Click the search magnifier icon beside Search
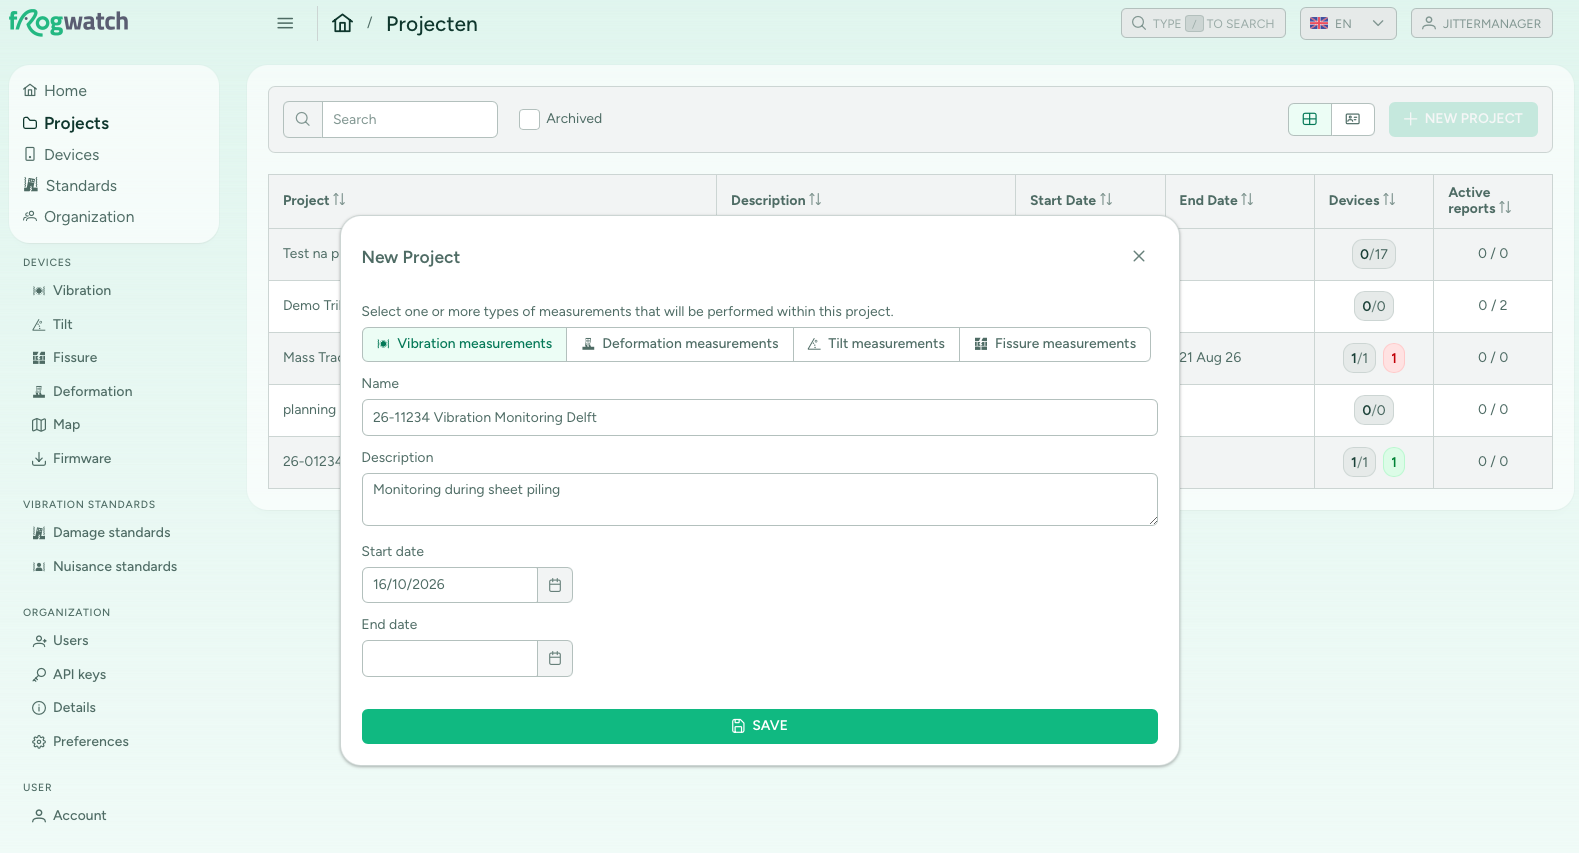 tap(303, 119)
